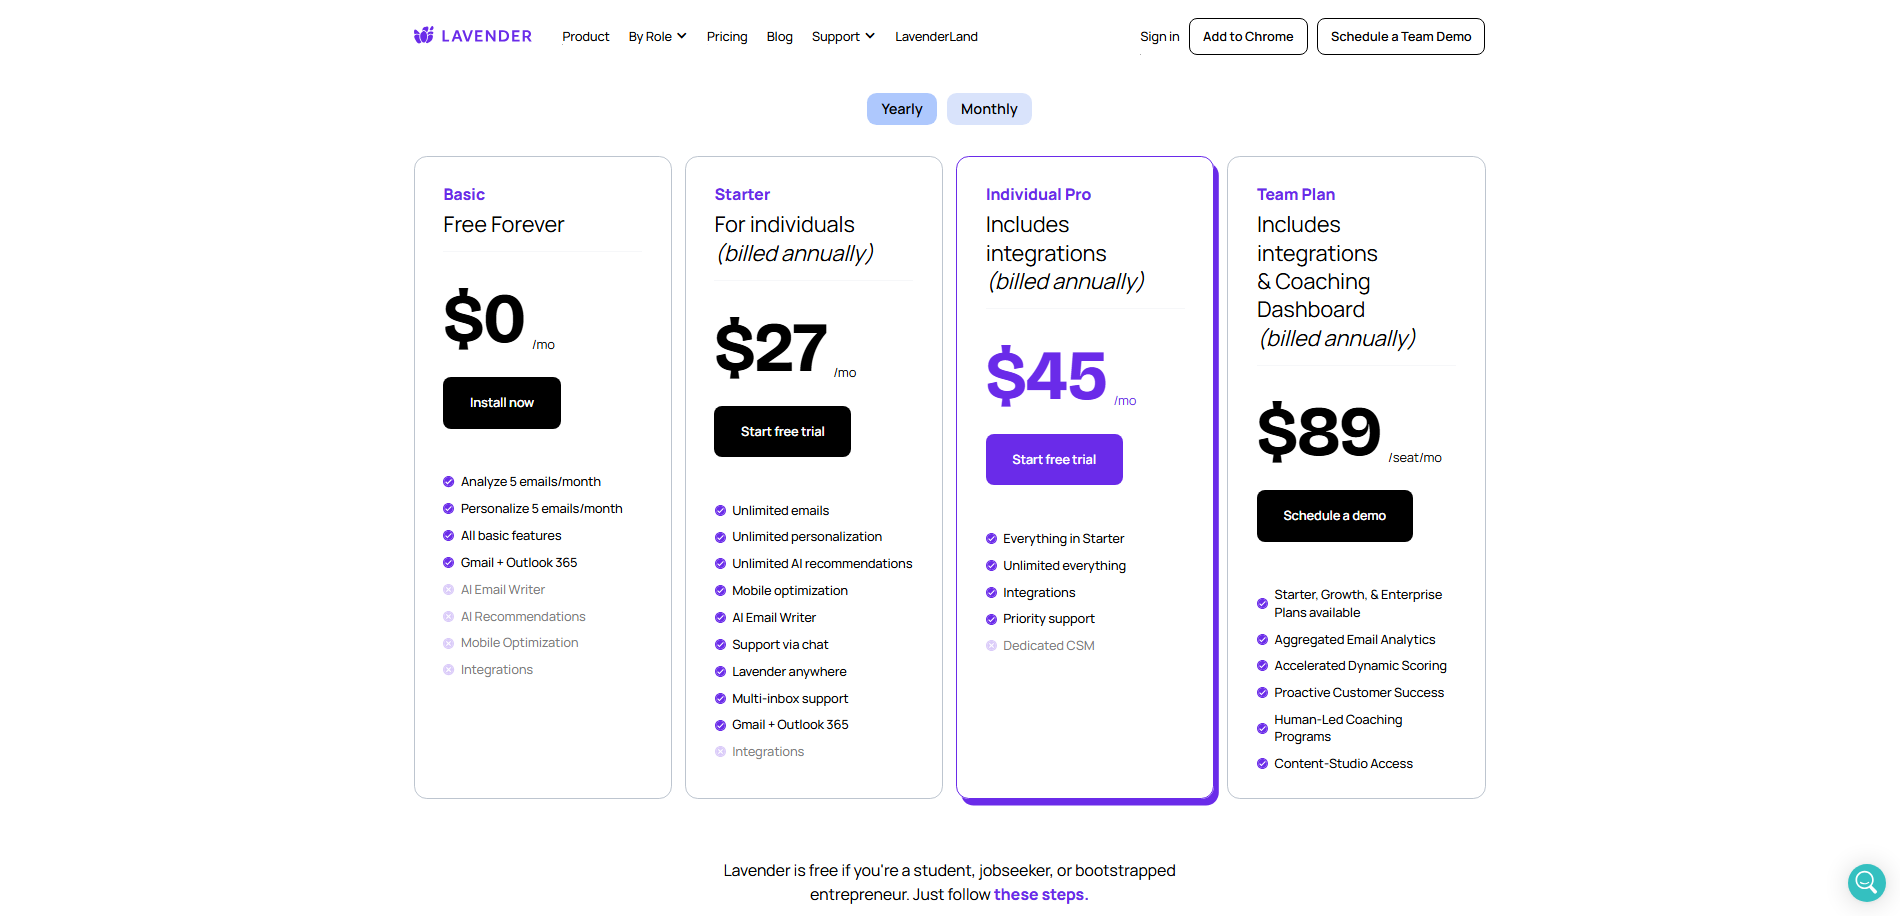This screenshot has height=916, width=1900.
Task: Click the Add to Chrome button
Action: pyautogui.click(x=1247, y=37)
